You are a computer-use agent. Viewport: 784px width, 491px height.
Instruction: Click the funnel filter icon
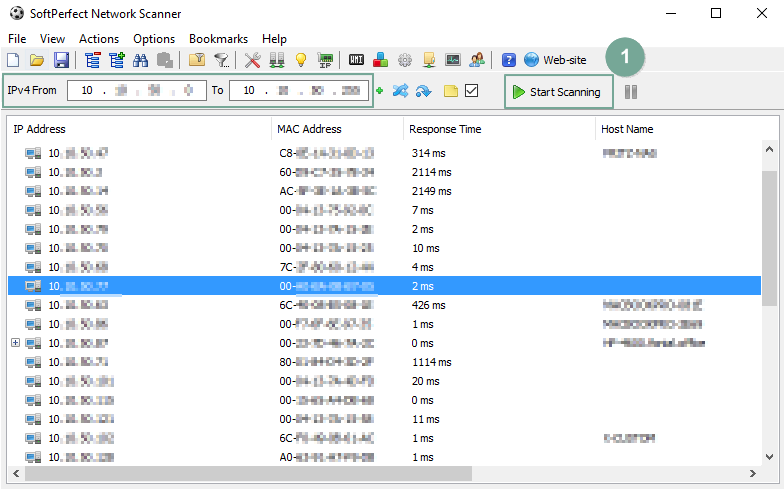(x=221, y=61)
